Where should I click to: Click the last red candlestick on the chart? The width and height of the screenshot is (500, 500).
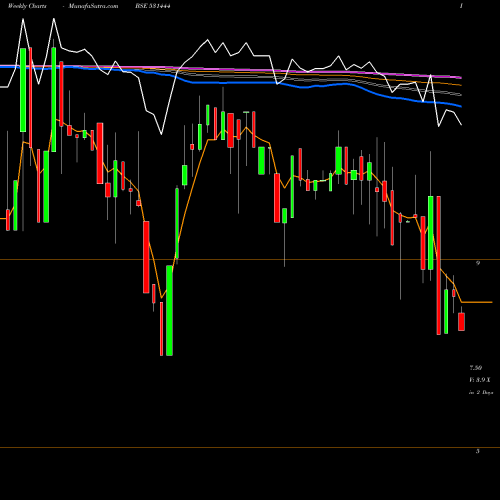461,322
